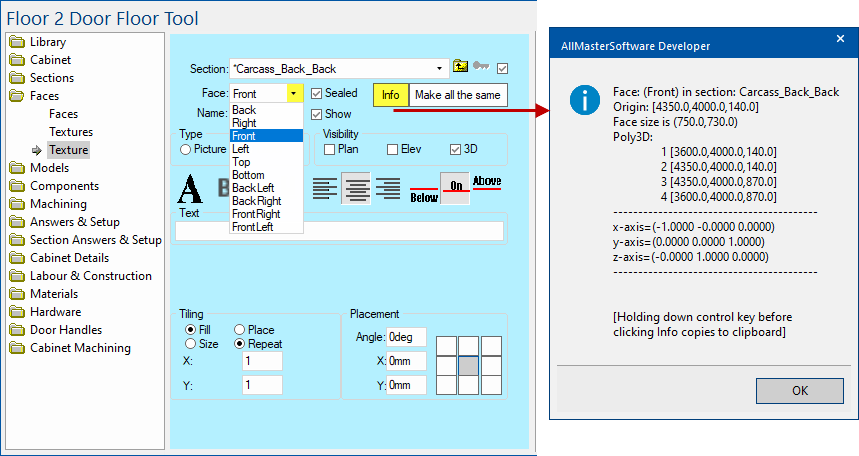This screenshot has width=859, height=456.
Task: Click the Tiling X value field
Action: click(262, 361)
